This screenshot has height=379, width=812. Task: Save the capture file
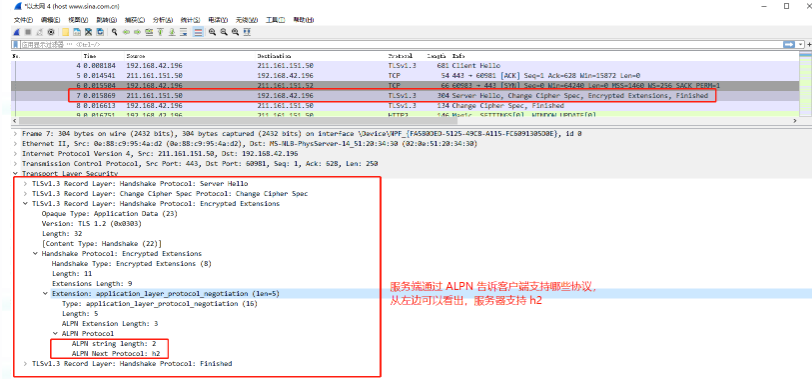pos(77,32)
